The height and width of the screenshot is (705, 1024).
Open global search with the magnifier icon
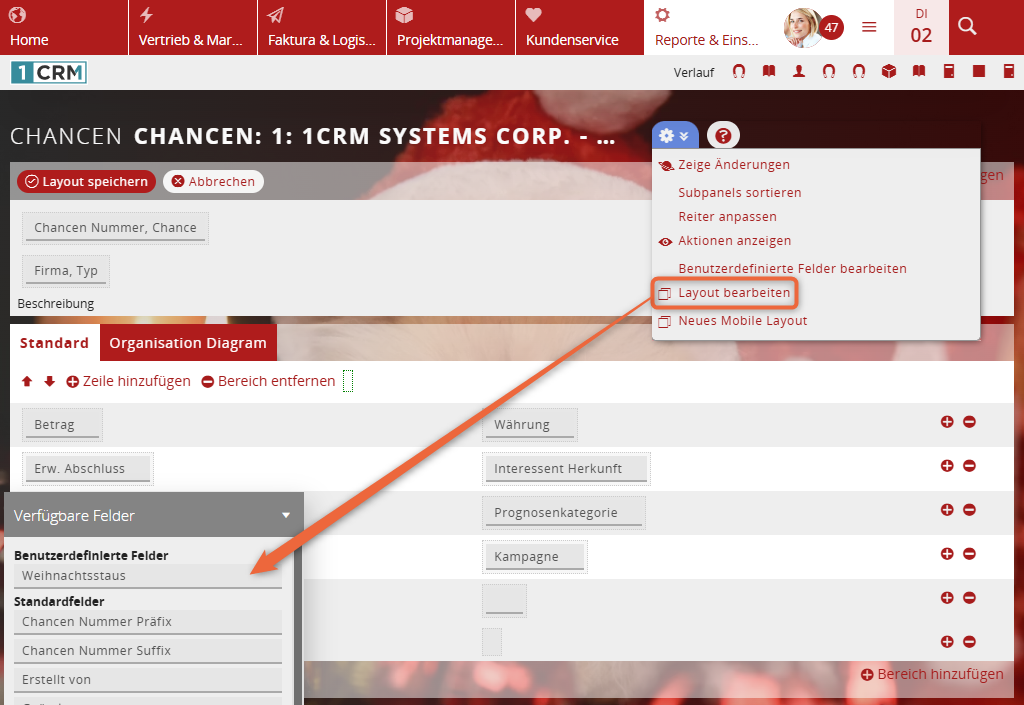pyautogui.click(x=966, y=27)
